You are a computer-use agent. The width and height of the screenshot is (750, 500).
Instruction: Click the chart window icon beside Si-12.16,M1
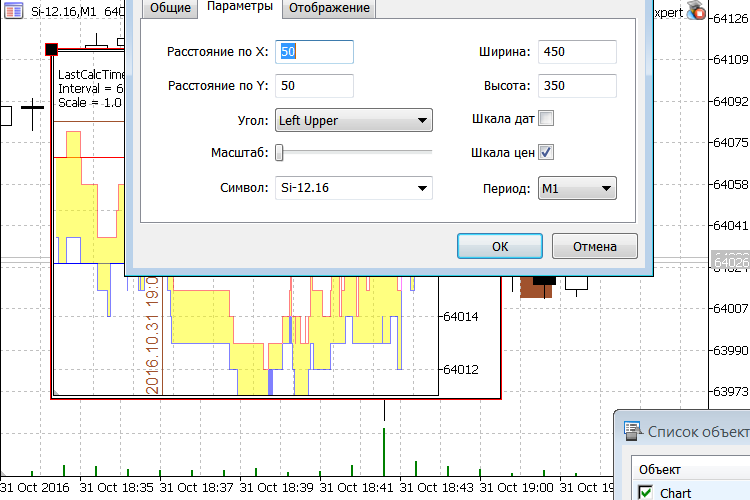[13, 11]
